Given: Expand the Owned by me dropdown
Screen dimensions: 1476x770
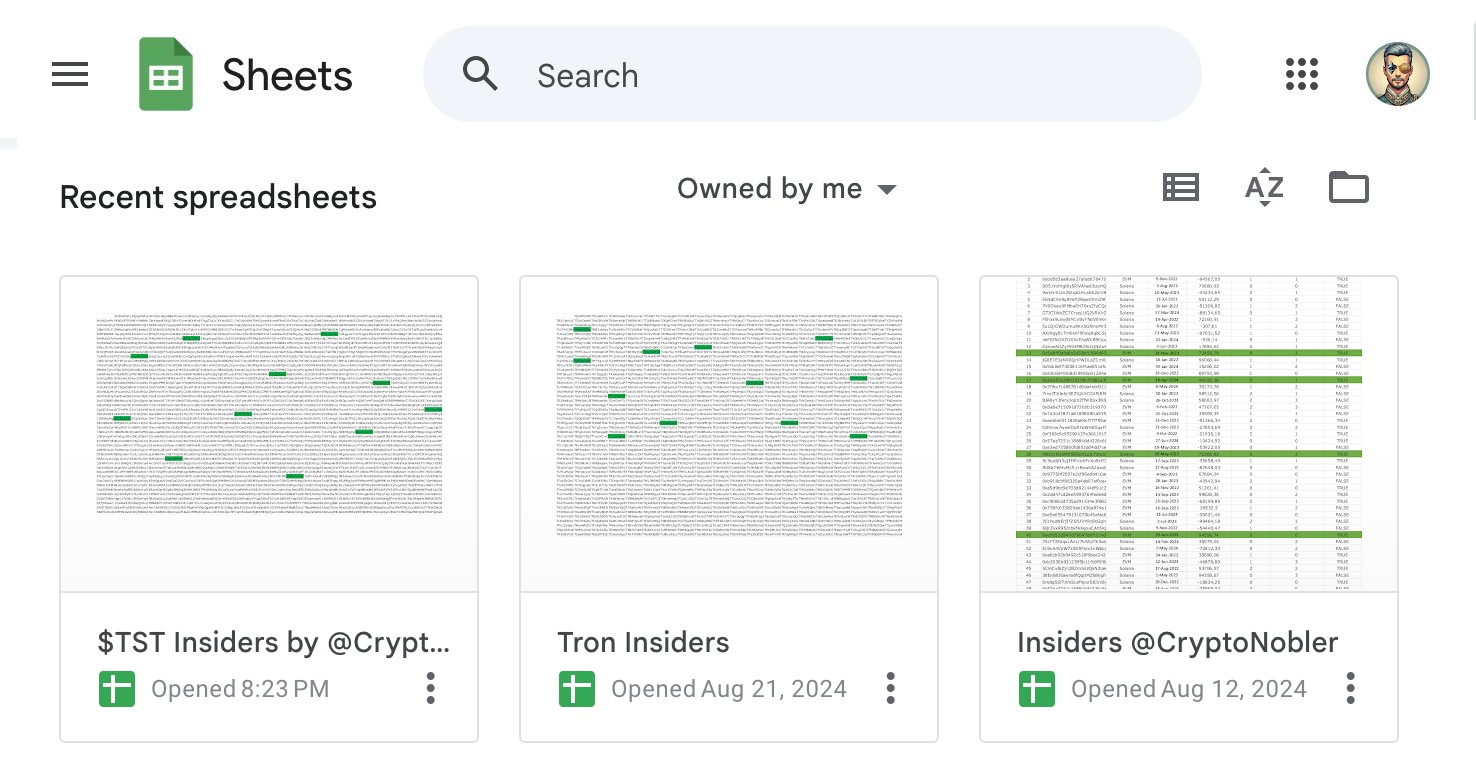Looking at the screenshot, I should coord(787,188).
